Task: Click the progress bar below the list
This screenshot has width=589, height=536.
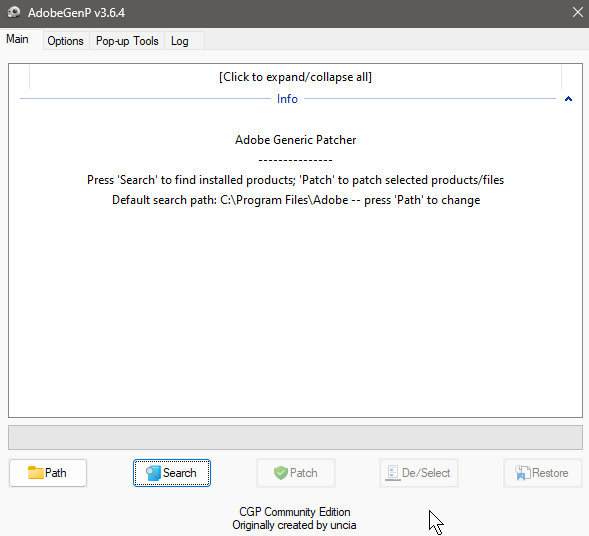Action: 295,438
